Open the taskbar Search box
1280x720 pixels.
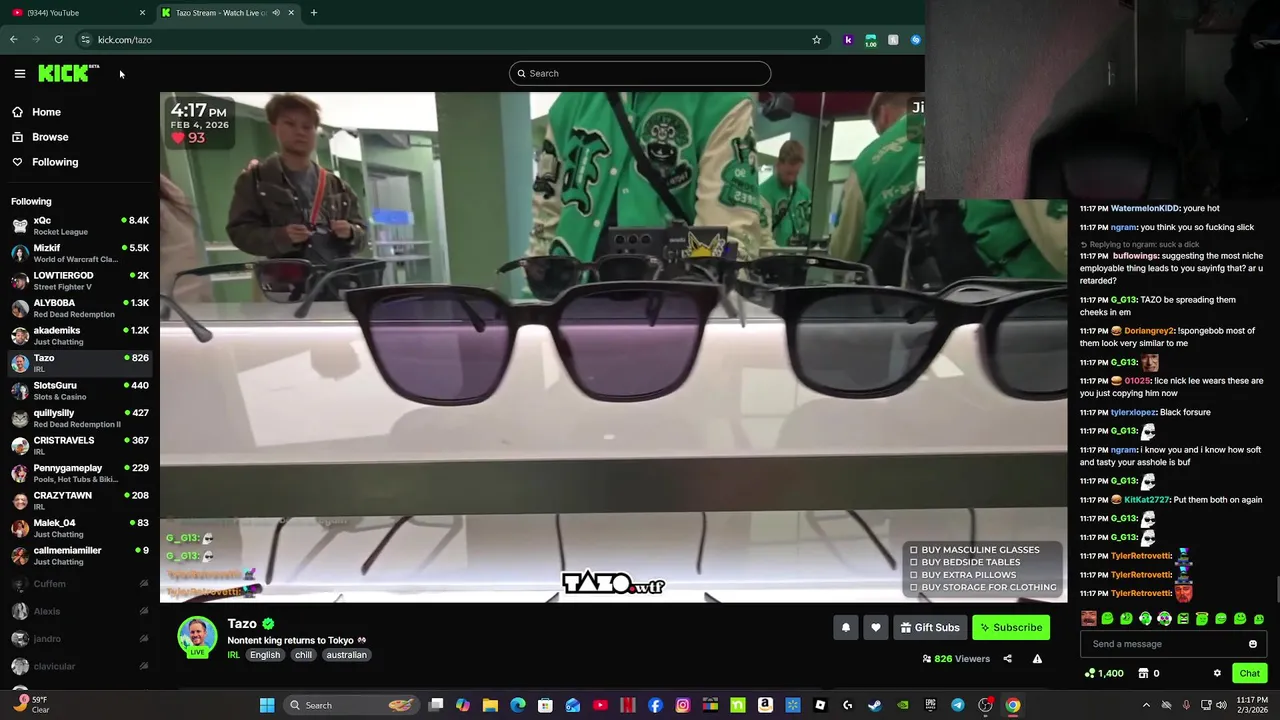click(x=351, y=705)
